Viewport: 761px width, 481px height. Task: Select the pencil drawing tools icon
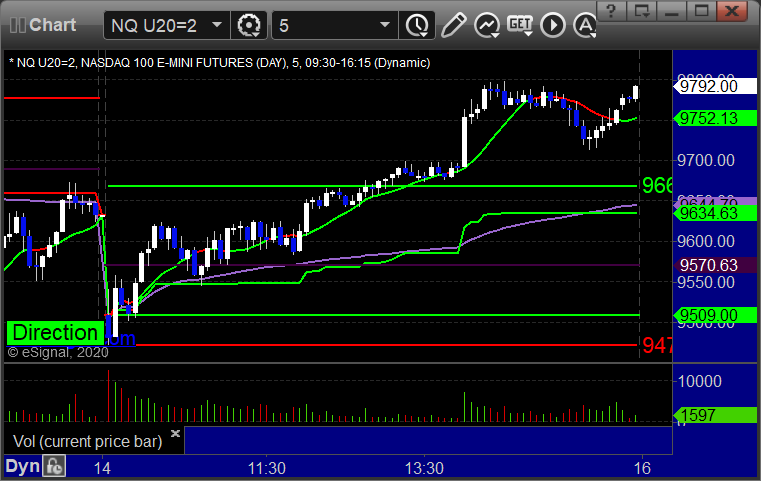point(454,25)
